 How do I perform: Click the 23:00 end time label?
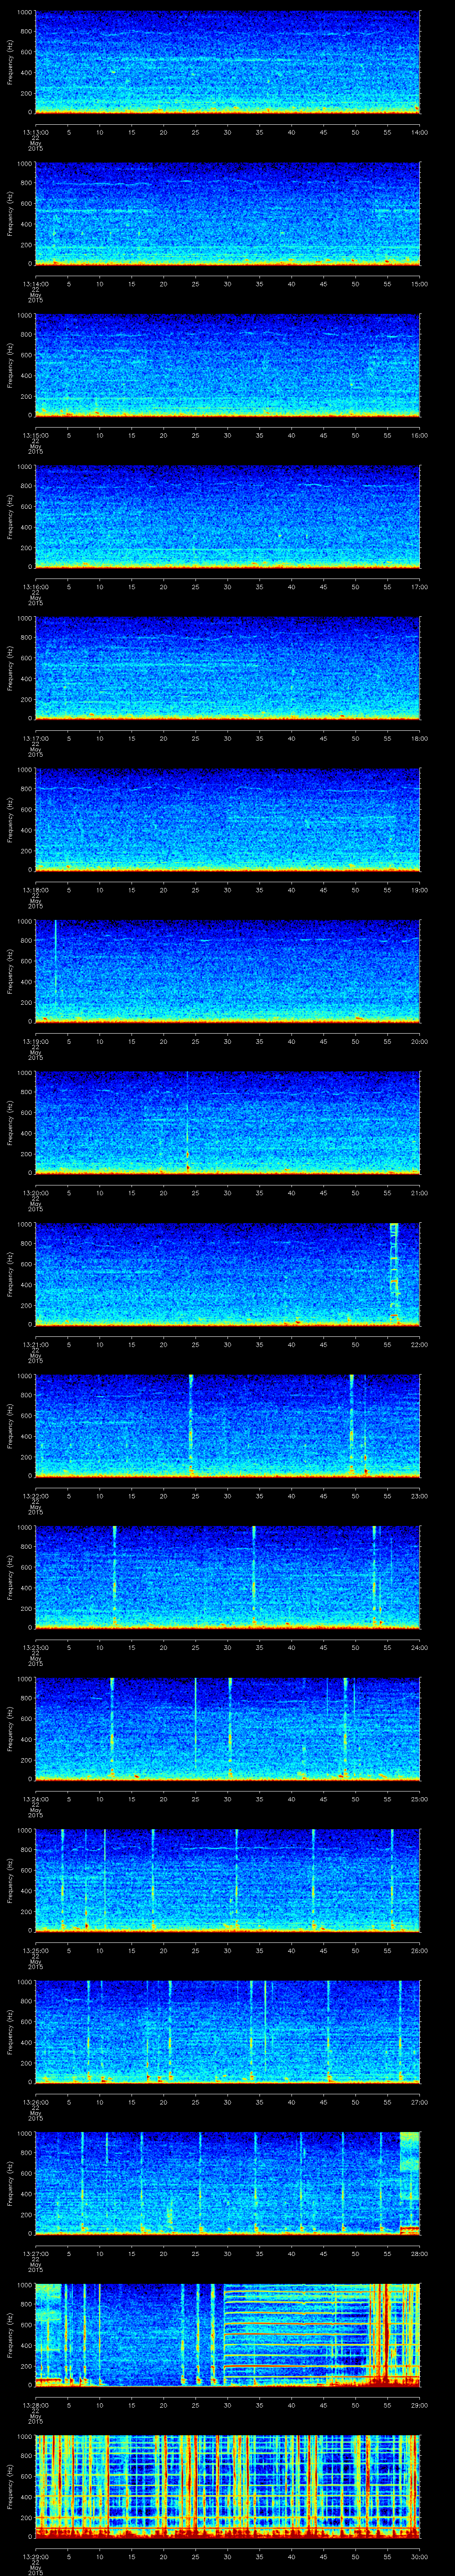pyautogui.click(x=419, y=1496)
